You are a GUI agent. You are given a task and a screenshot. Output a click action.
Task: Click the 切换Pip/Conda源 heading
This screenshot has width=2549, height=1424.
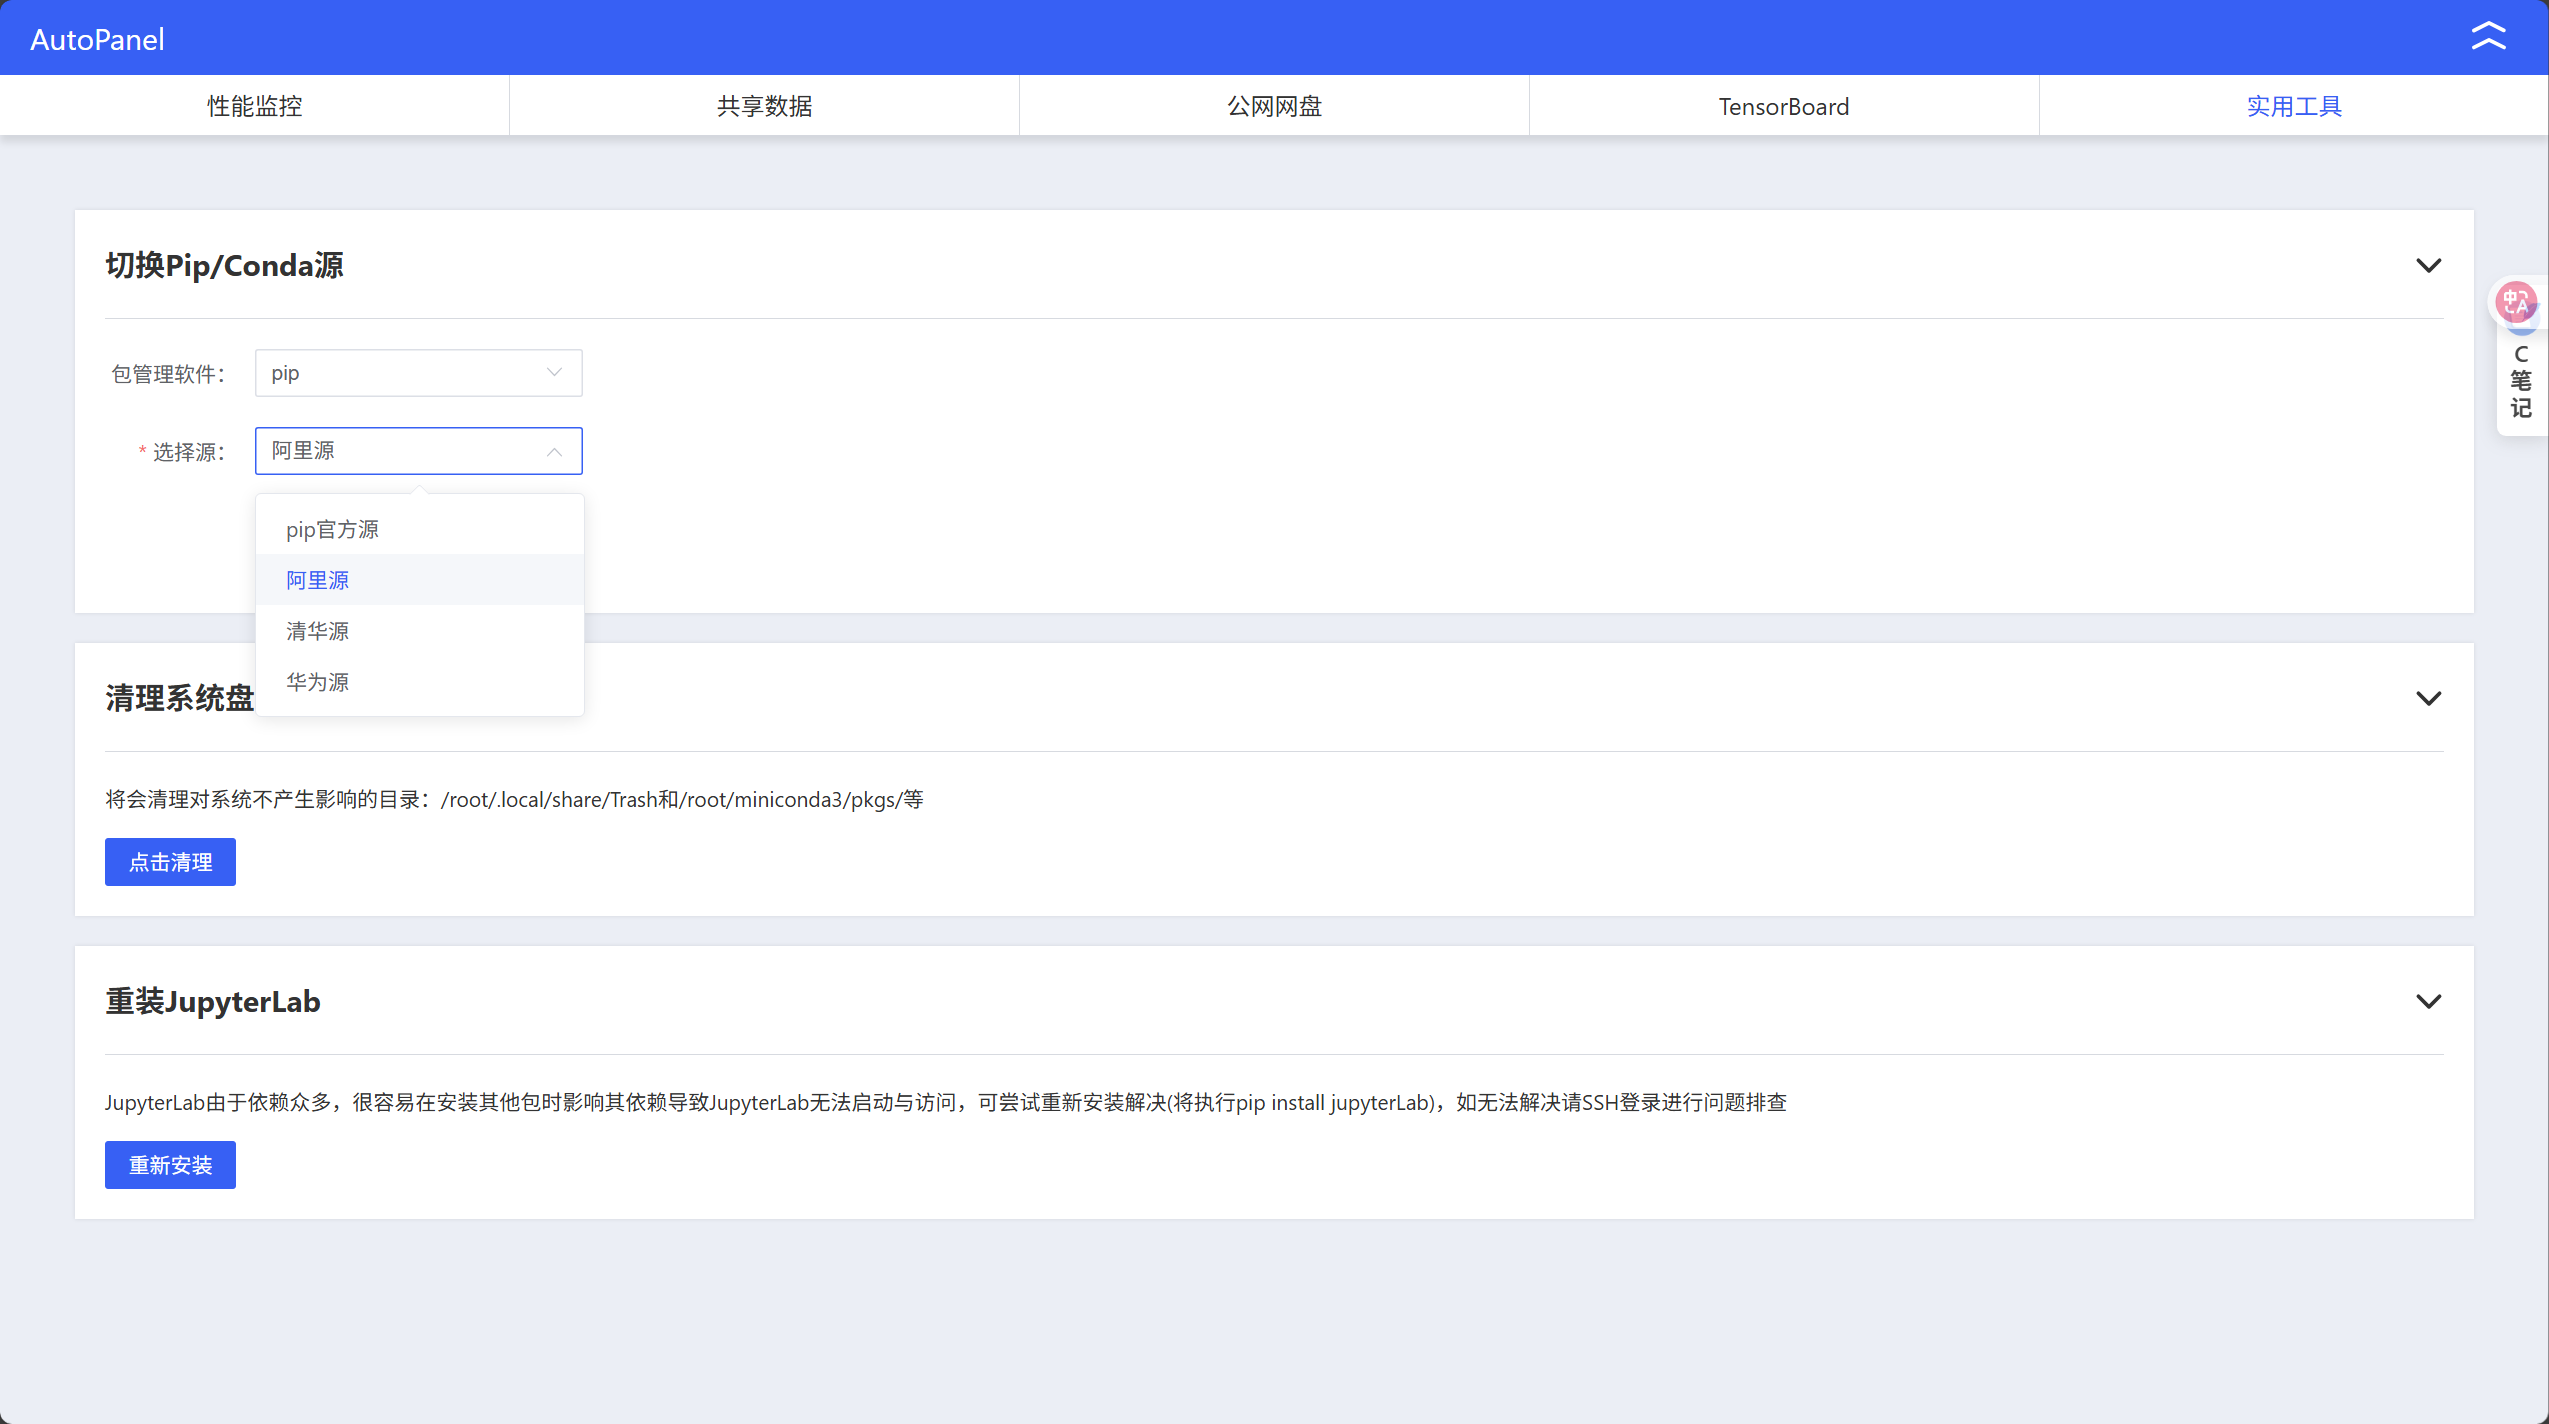[224, 265]
